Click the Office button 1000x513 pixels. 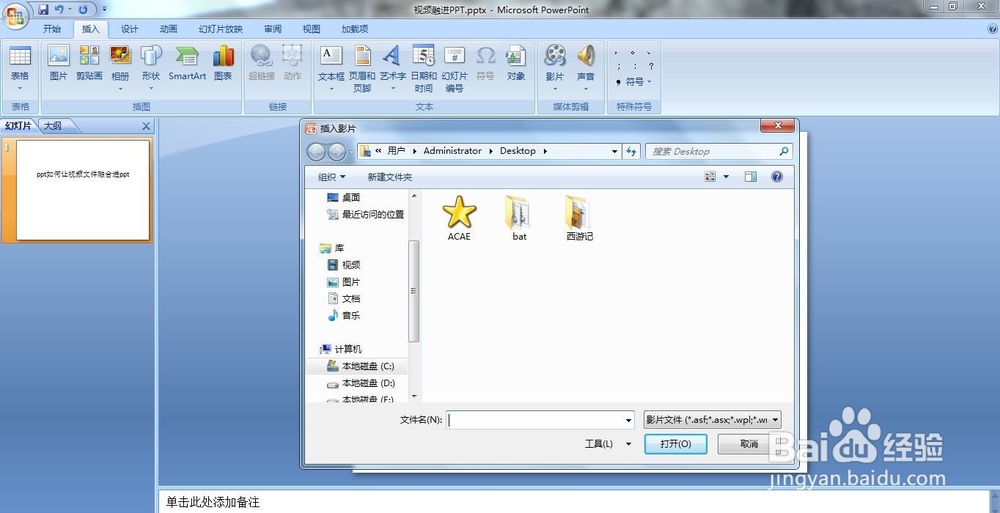14,15
